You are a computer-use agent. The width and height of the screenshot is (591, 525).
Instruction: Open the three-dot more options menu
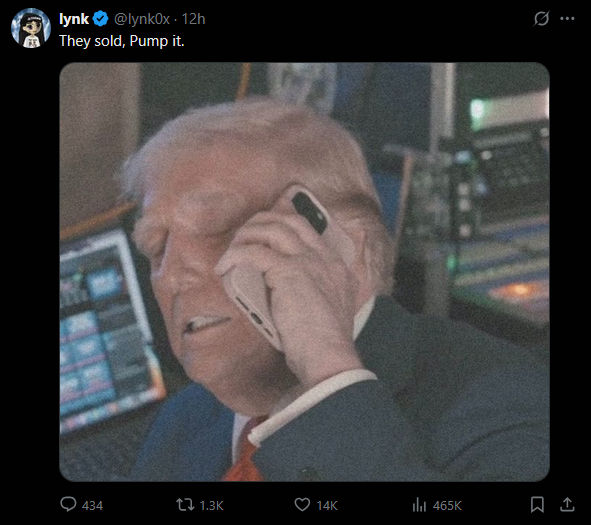coord(567,18)
